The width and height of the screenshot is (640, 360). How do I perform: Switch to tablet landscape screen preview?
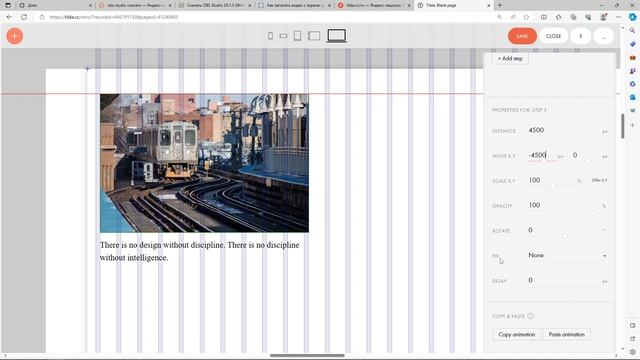pyautogui.click(x=314, y=36)
